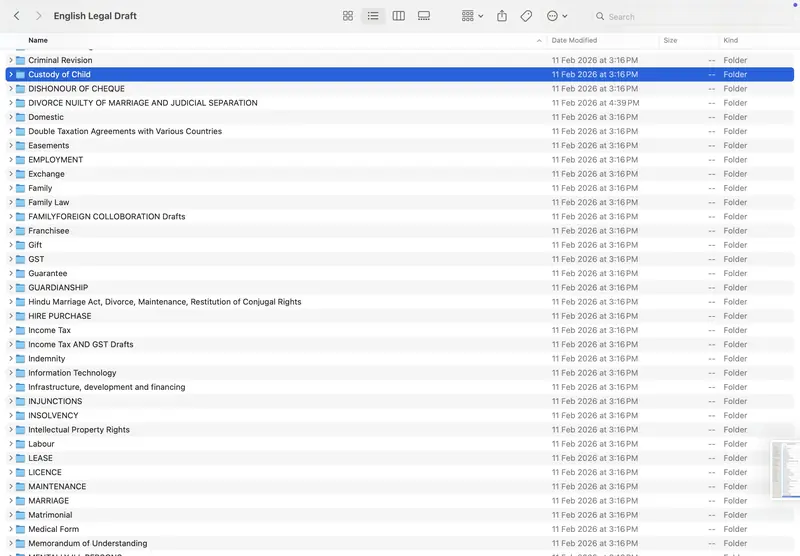Viewport: 800px width, 556px height.
Task: Expand the GST folder chevron
Action: click(x=11, y=259)
